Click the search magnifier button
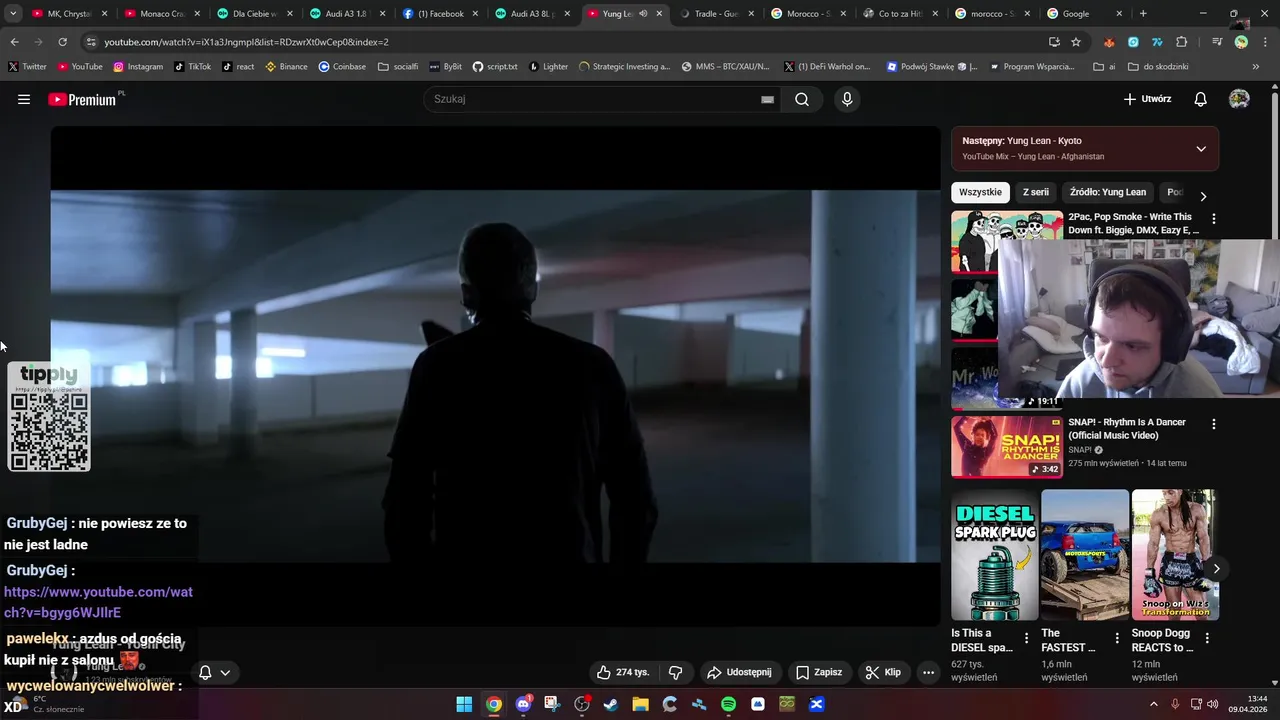This screenshot has height=720, width=1280. (x=802, y=99)
